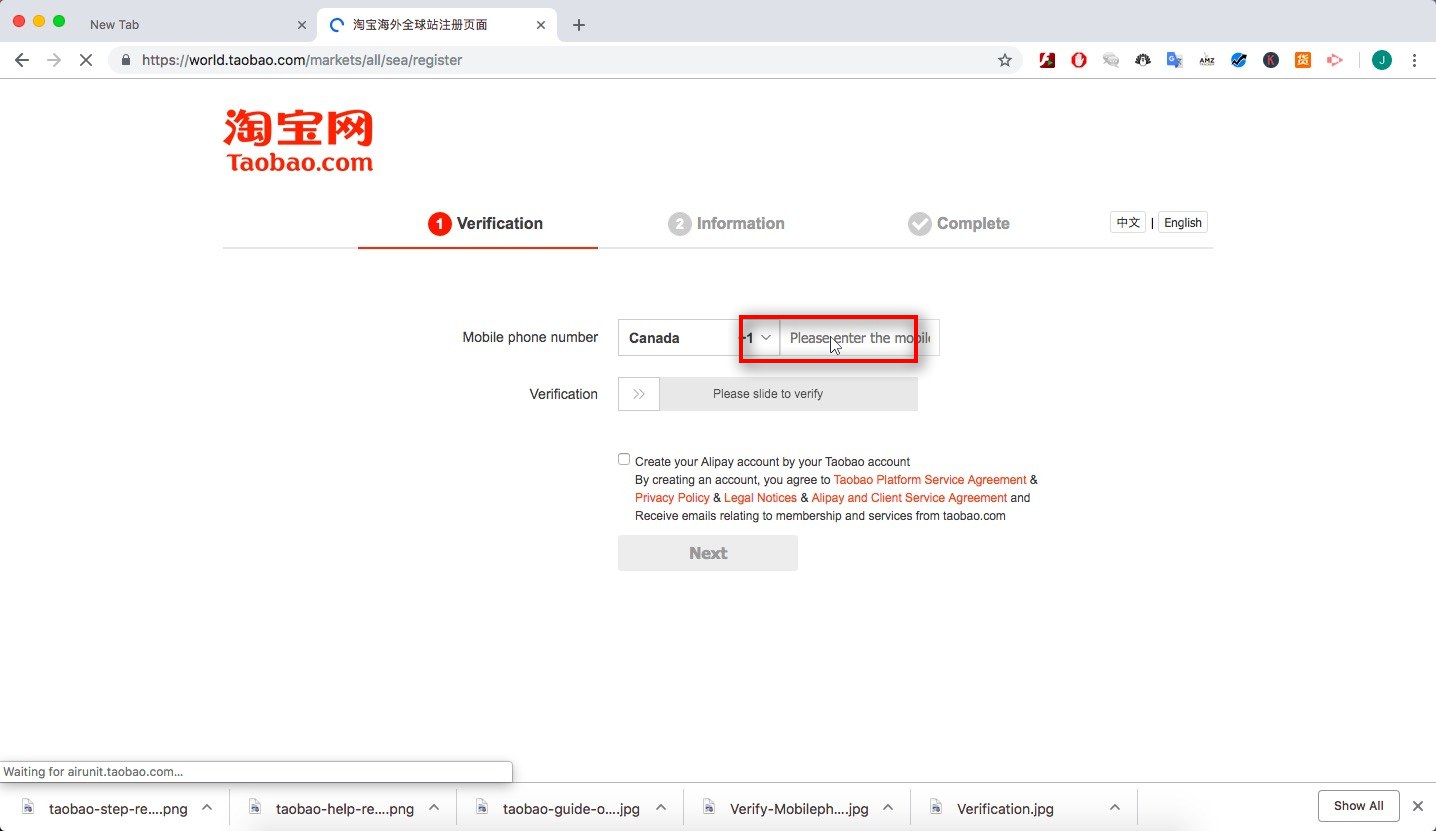Open the Legal Notices link
The width and height of the screenshot is (1436, 831).
pyautogui.click(x=760, y=498)
